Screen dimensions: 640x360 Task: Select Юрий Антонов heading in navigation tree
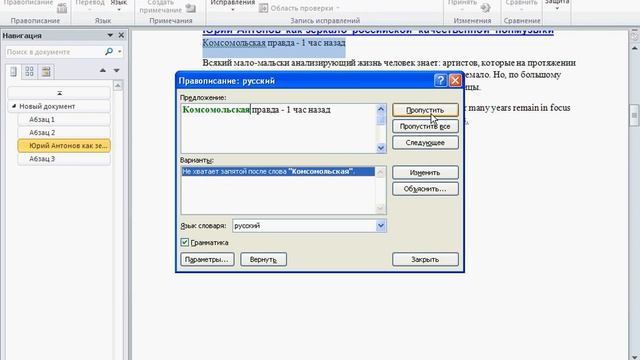coord(64,146)
